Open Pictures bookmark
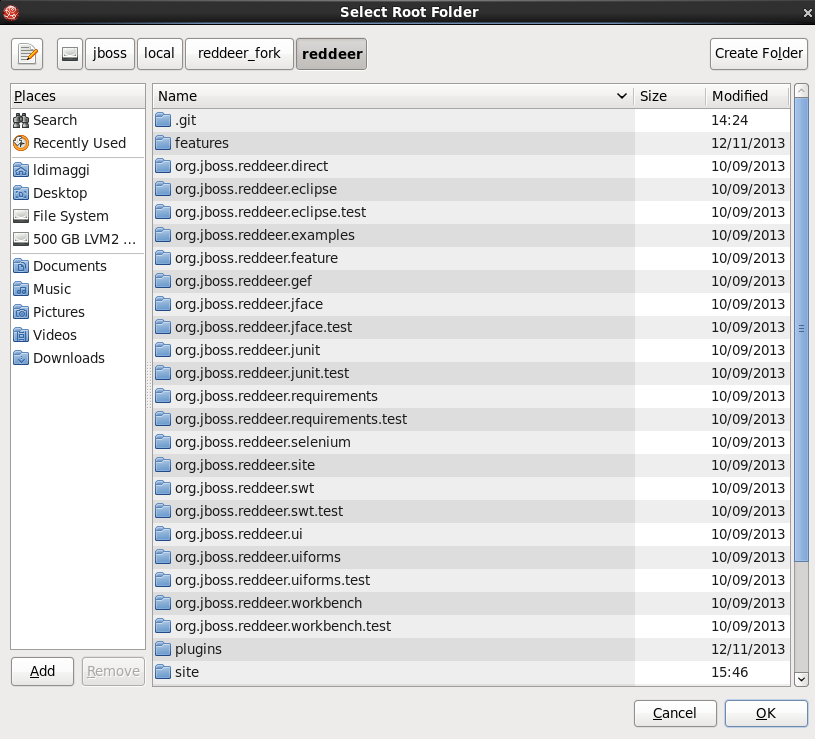 (x=78, y=312)
